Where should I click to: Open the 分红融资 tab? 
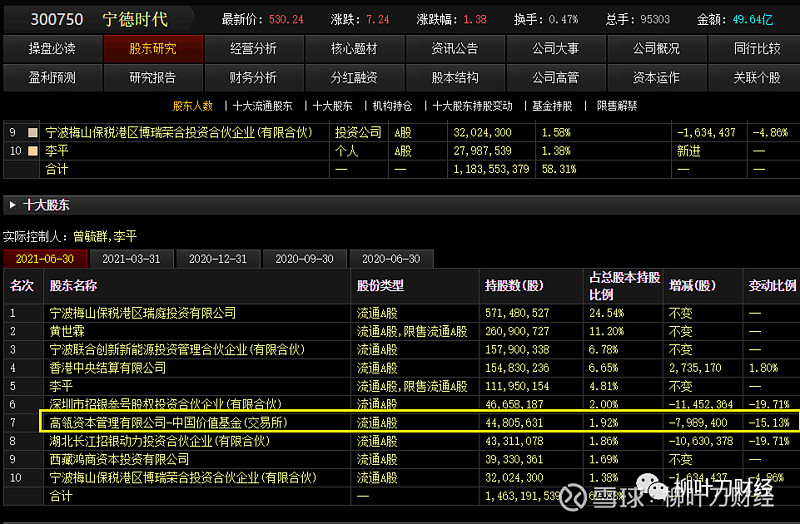[x=354, y=78]
